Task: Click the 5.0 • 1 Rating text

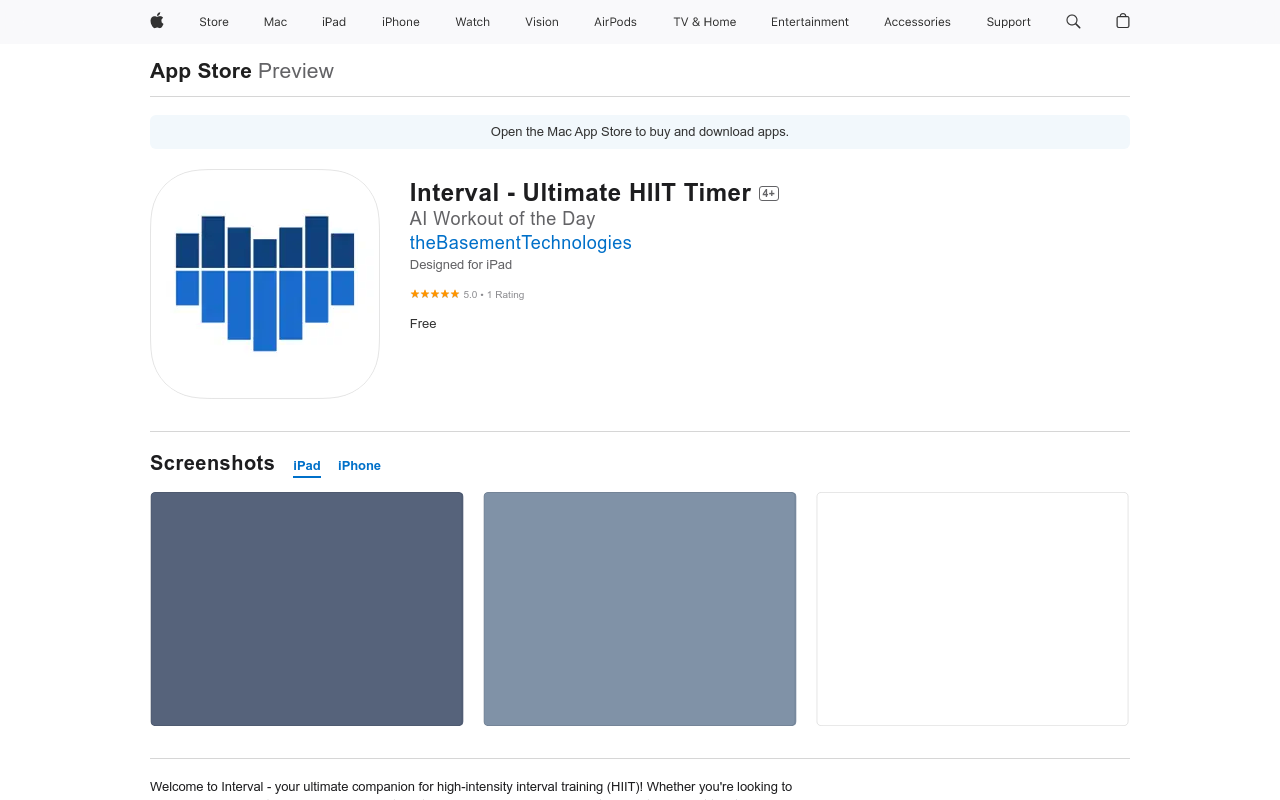Action: pos(494,295)
